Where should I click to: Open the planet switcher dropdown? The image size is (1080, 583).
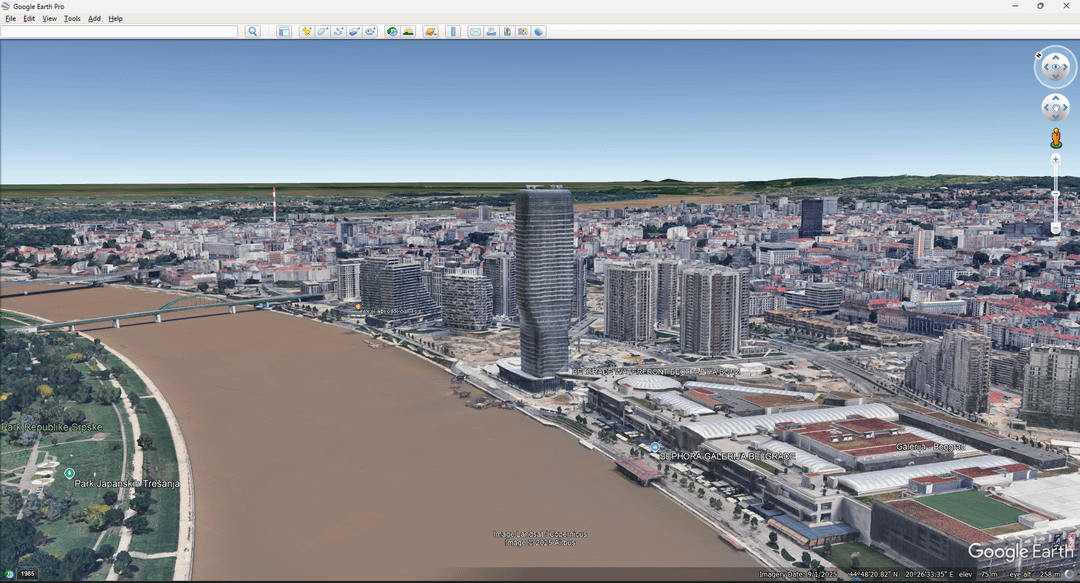point(430,32)
